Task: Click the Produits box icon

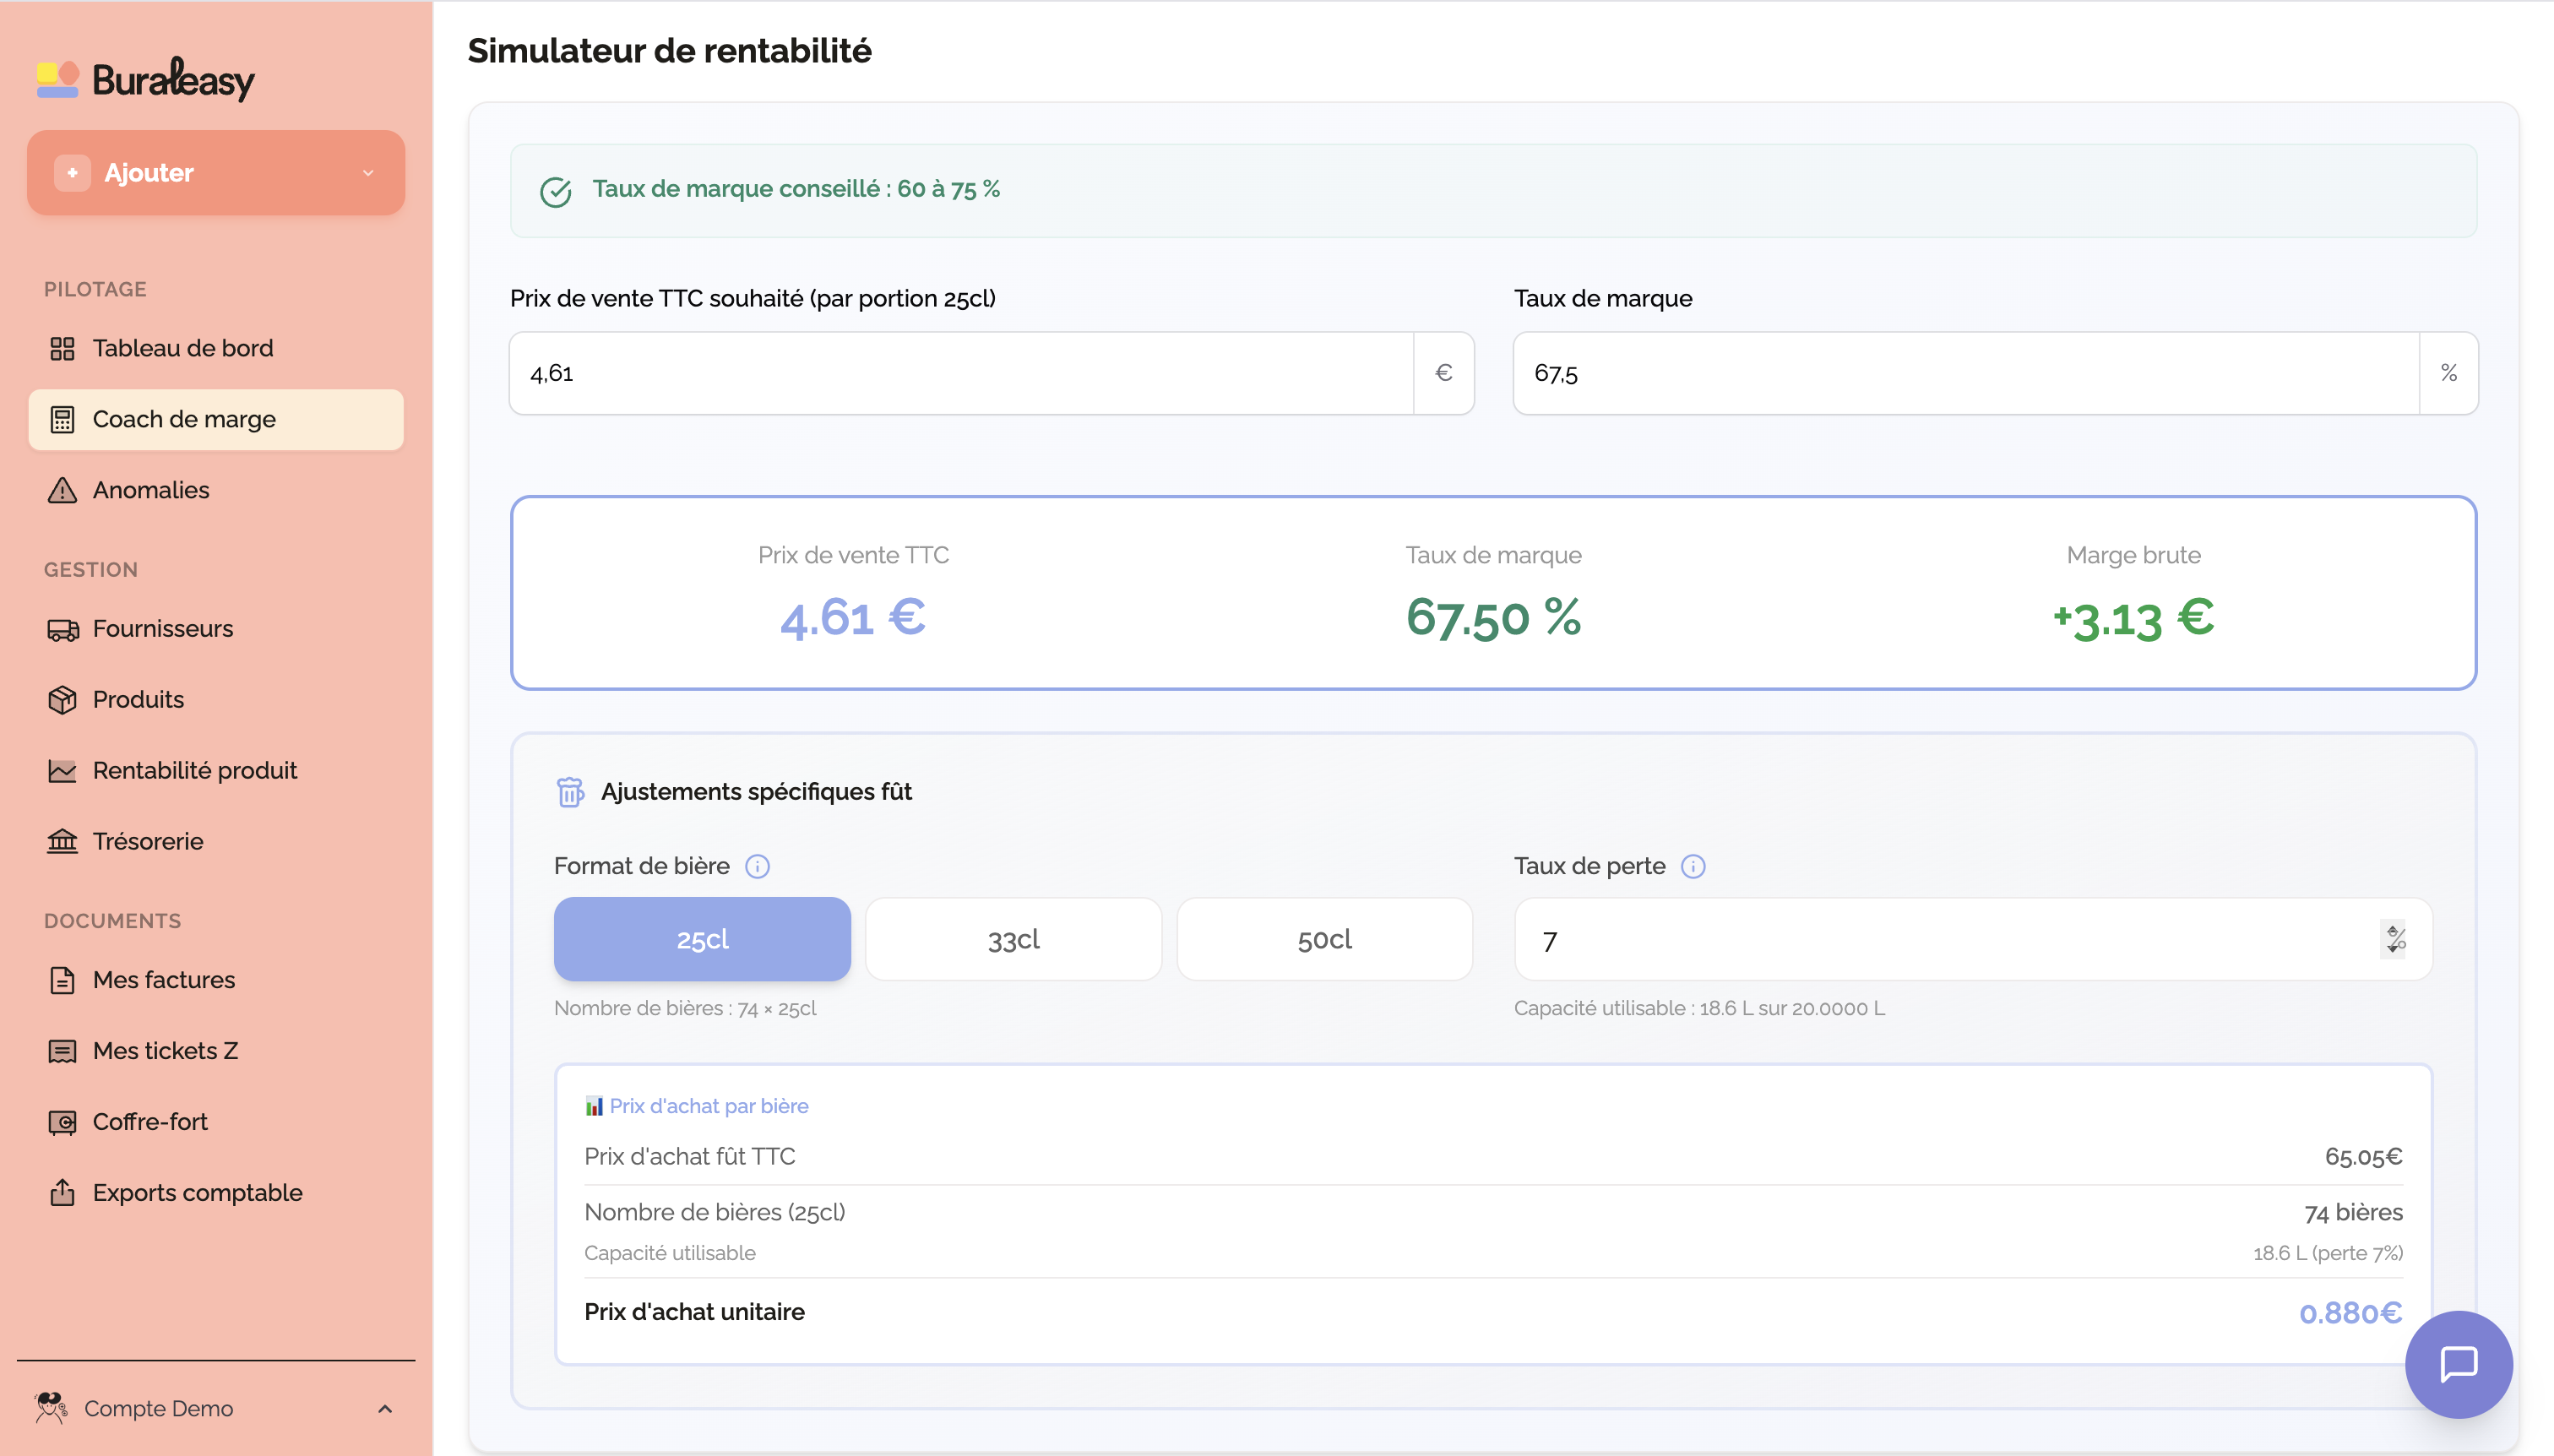Action: tap(62, 700)
